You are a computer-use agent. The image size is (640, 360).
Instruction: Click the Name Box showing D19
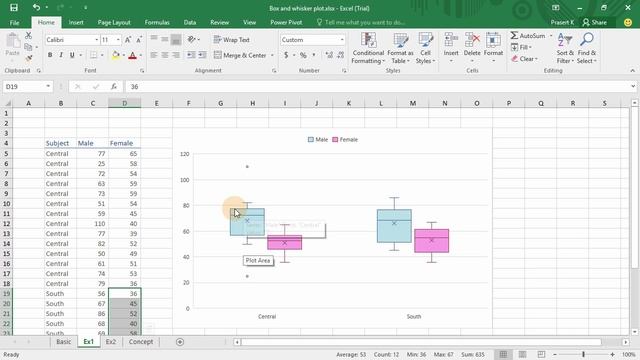pyautogui.click(x=27, y=87)
